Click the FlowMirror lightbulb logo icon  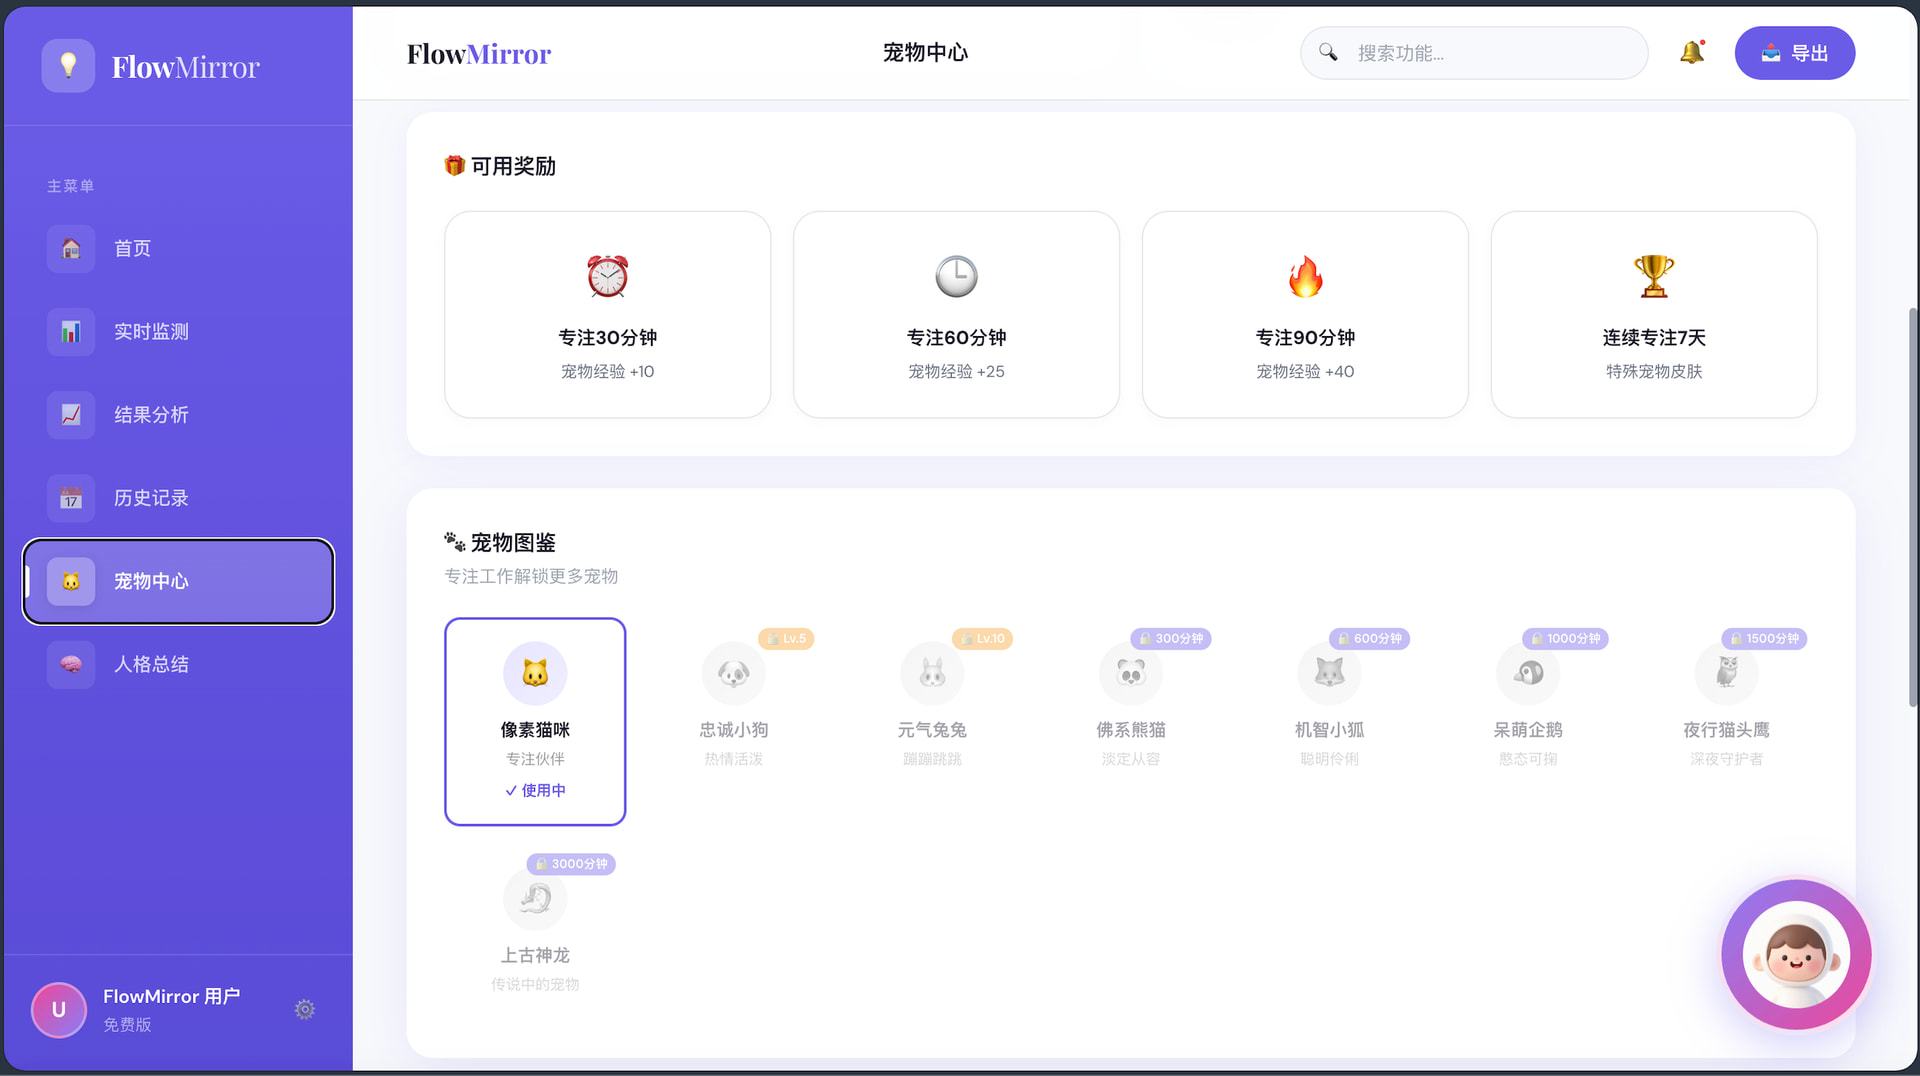68,66
